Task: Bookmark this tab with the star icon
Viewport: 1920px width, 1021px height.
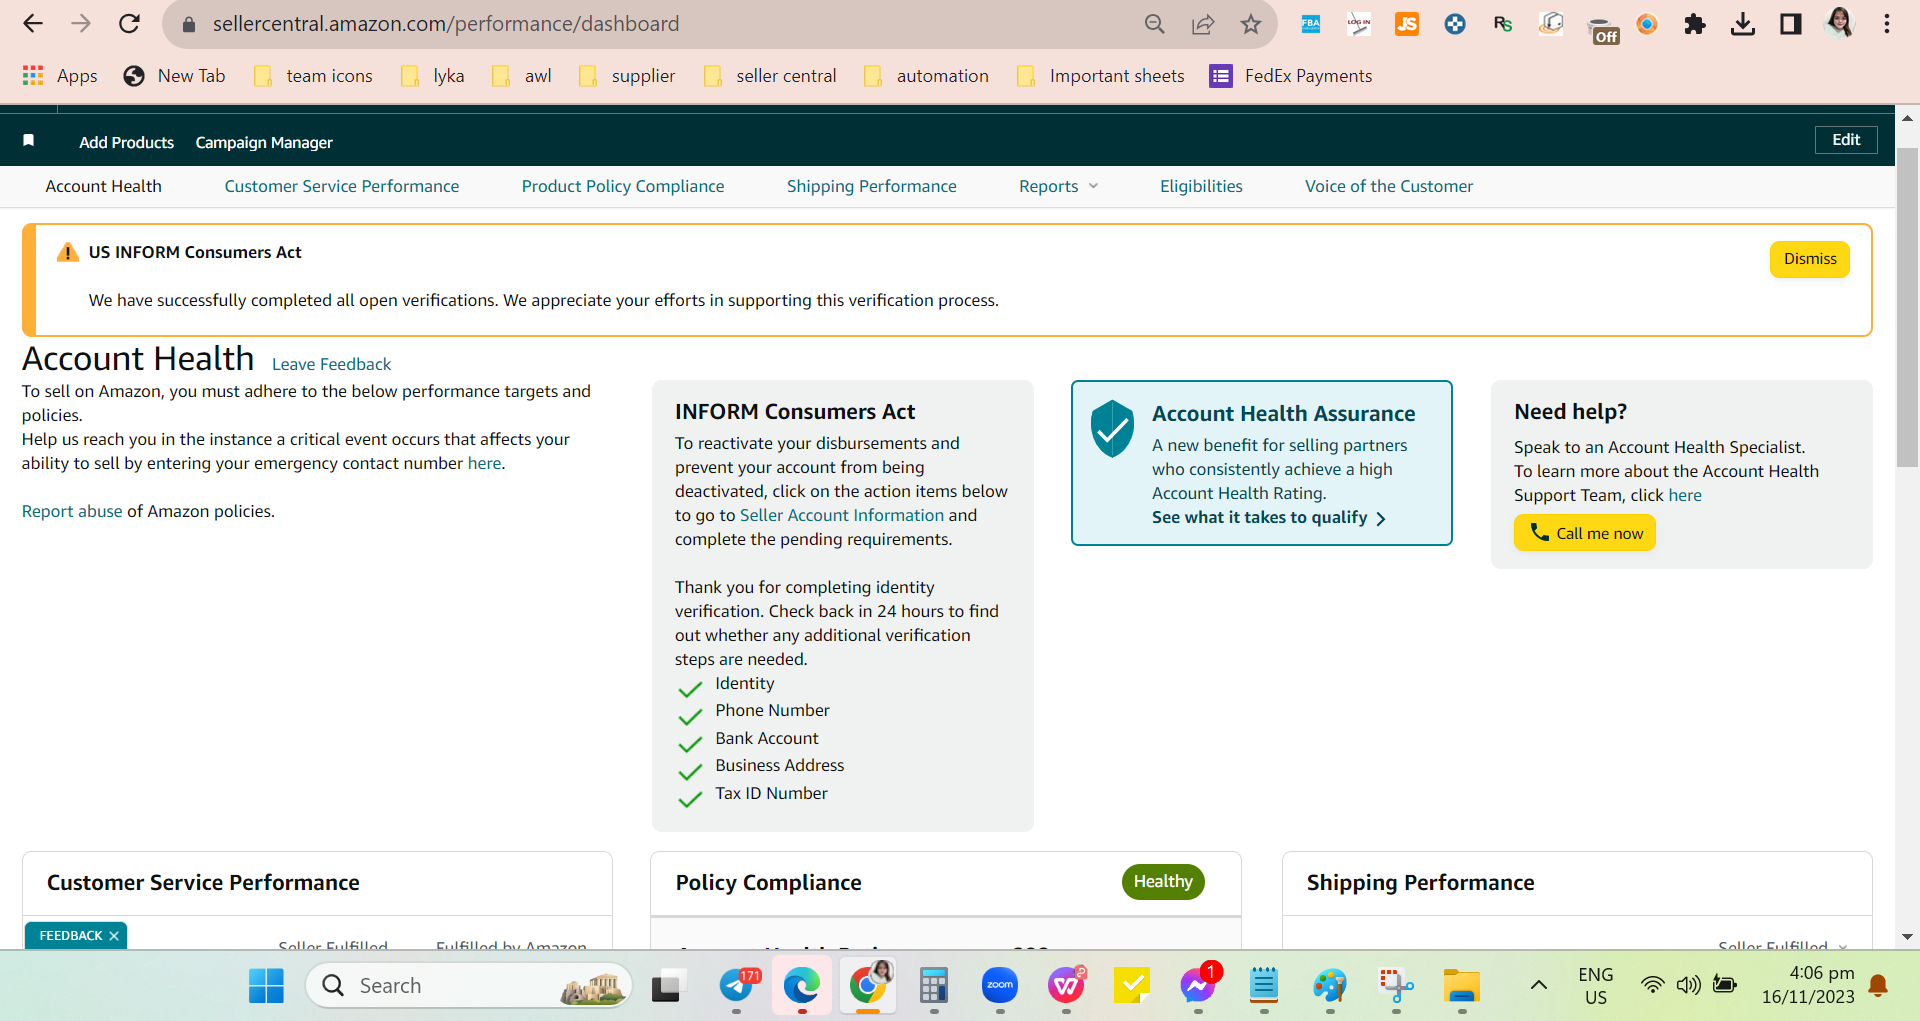Action: click(x=1251, y=24)
